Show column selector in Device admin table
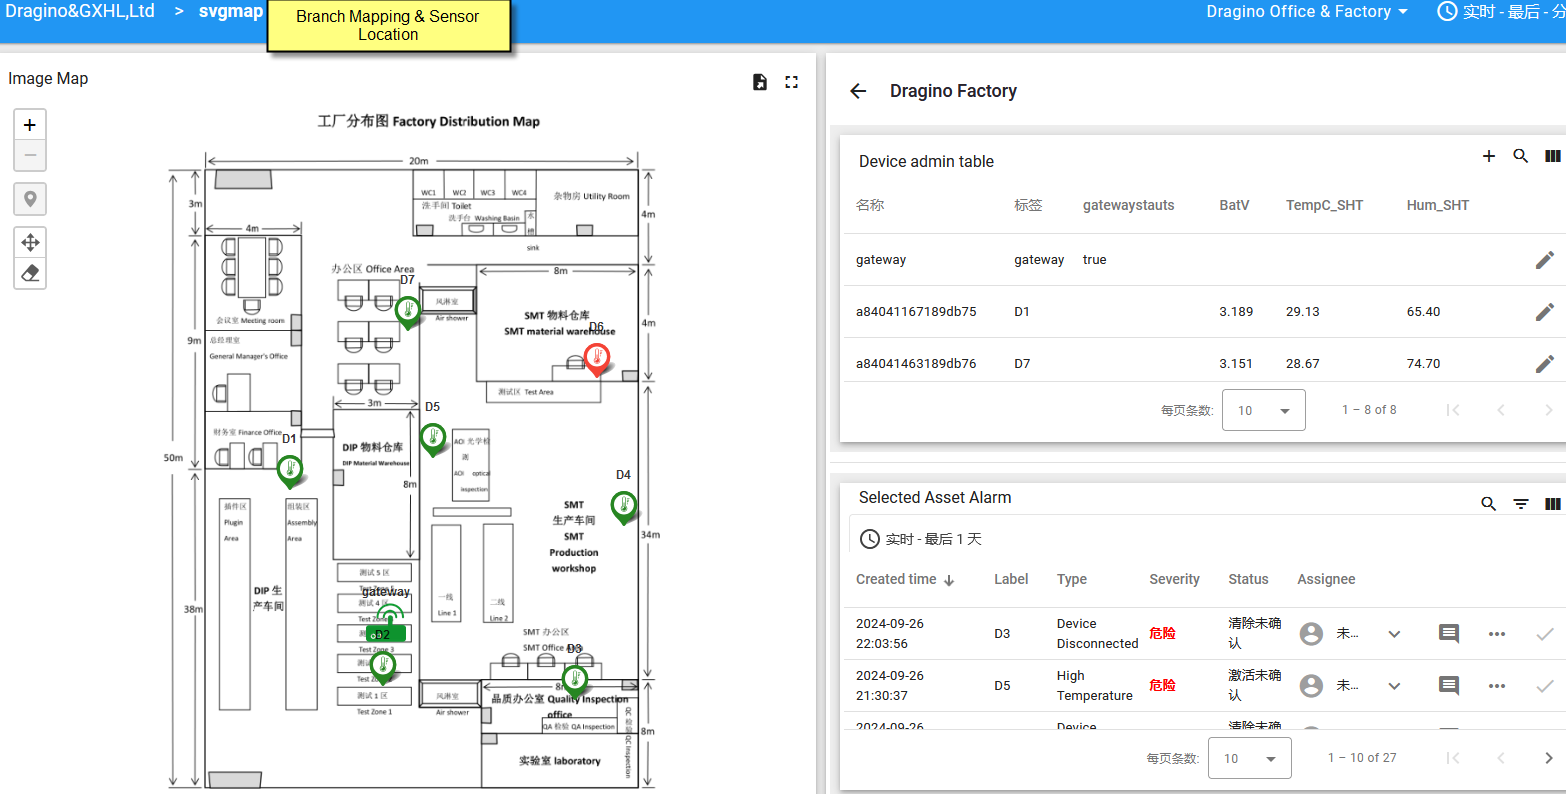 [1552, 156]
